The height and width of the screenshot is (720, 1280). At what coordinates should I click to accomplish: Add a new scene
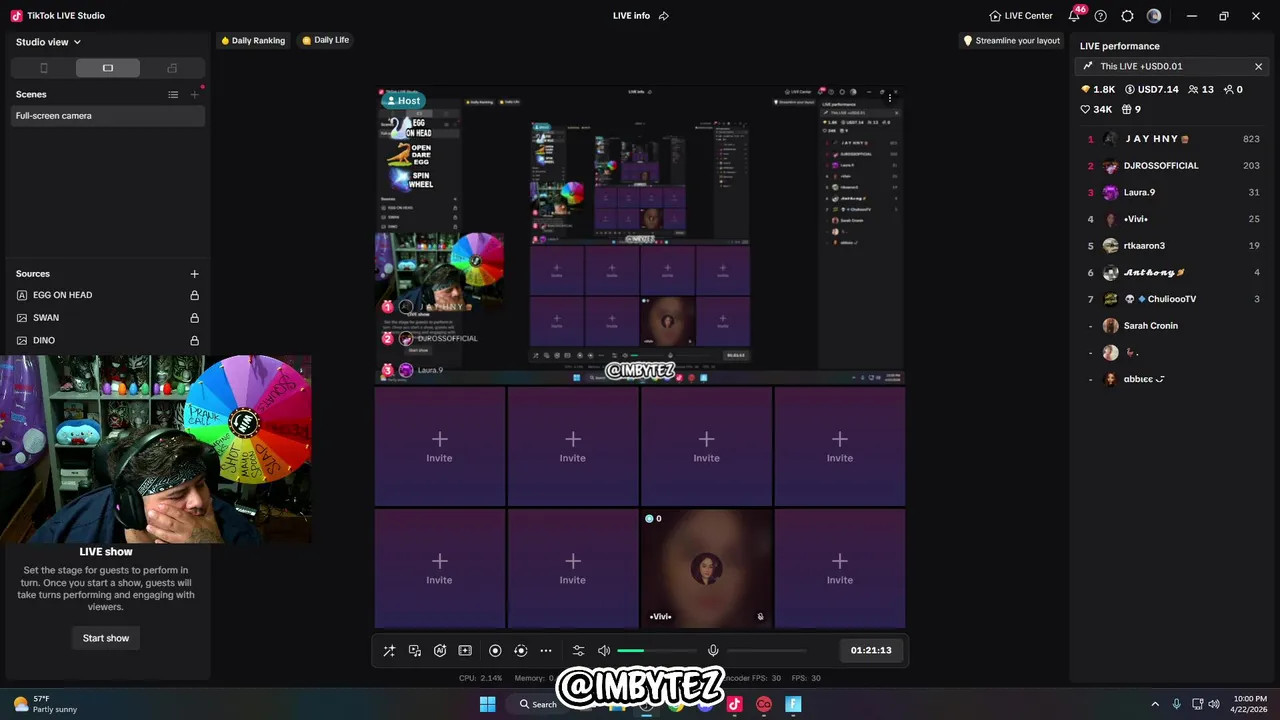[x=195, y=95]
